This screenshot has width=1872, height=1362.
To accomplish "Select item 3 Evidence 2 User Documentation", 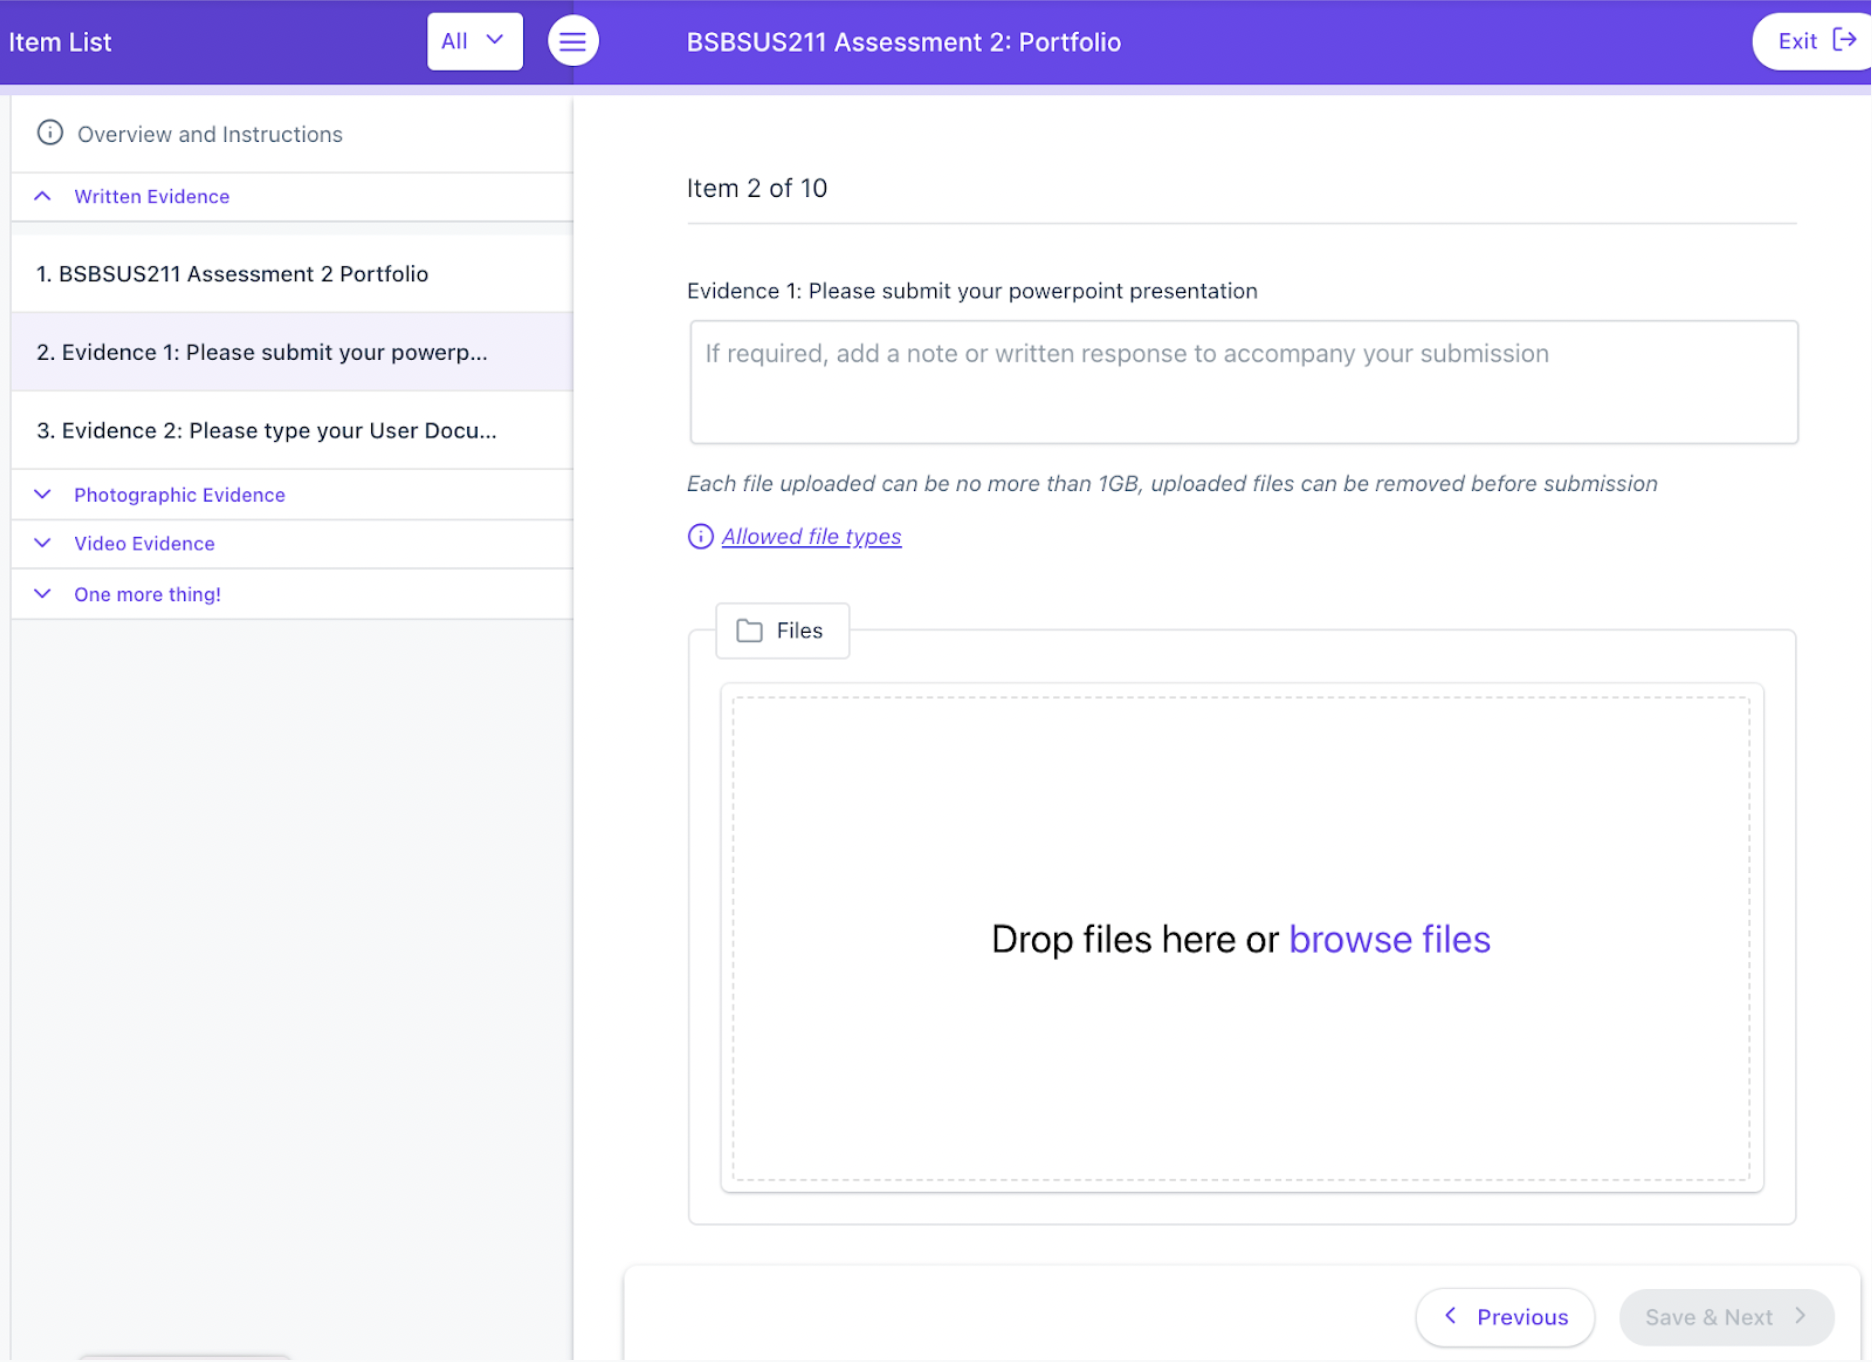I will tap(292, 431).
